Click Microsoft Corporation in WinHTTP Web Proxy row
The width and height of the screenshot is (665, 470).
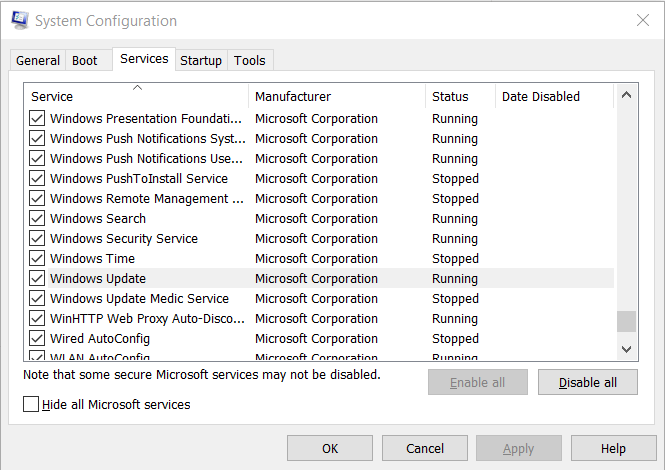point(316,319)
